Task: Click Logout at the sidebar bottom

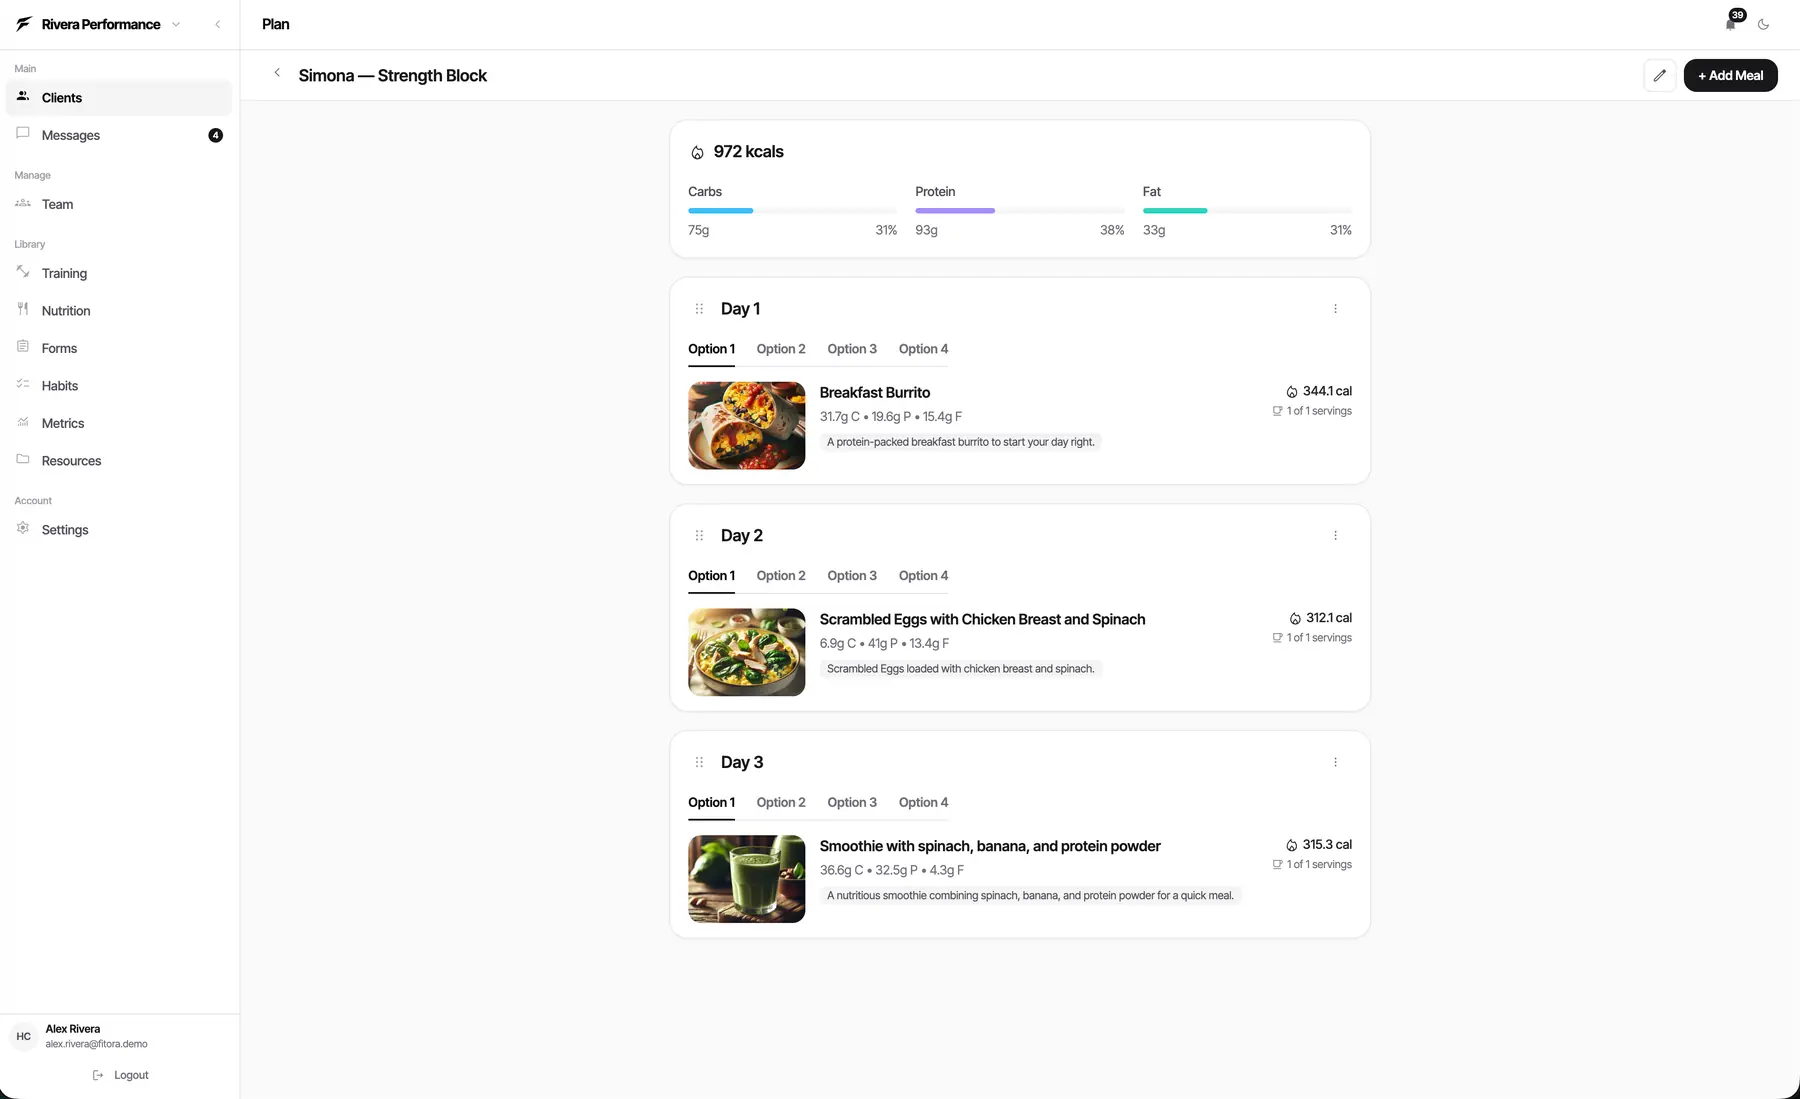Action: pos(120,1075)
